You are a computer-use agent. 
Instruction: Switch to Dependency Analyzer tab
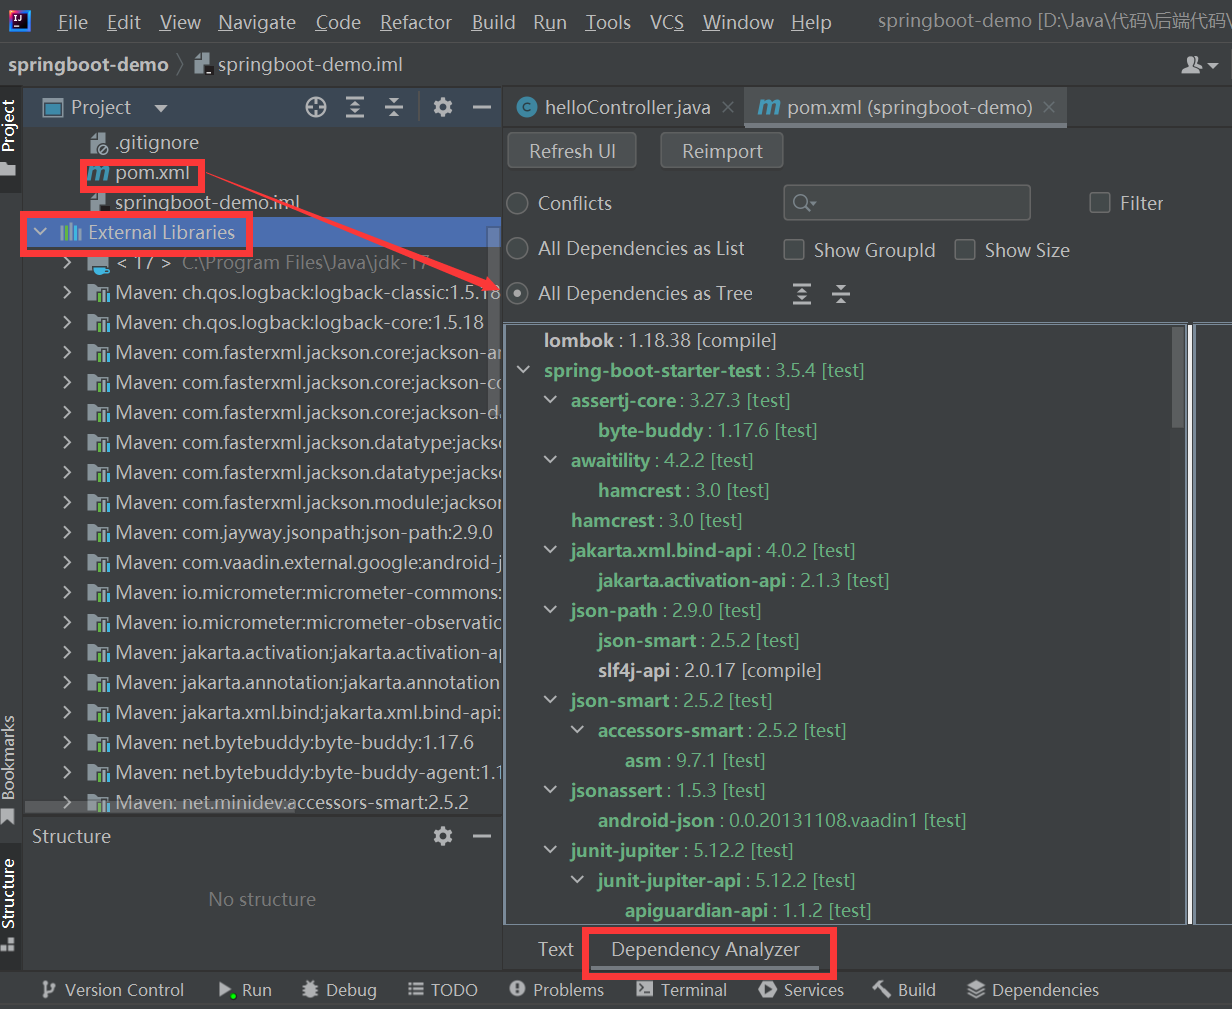click(705, 950)
